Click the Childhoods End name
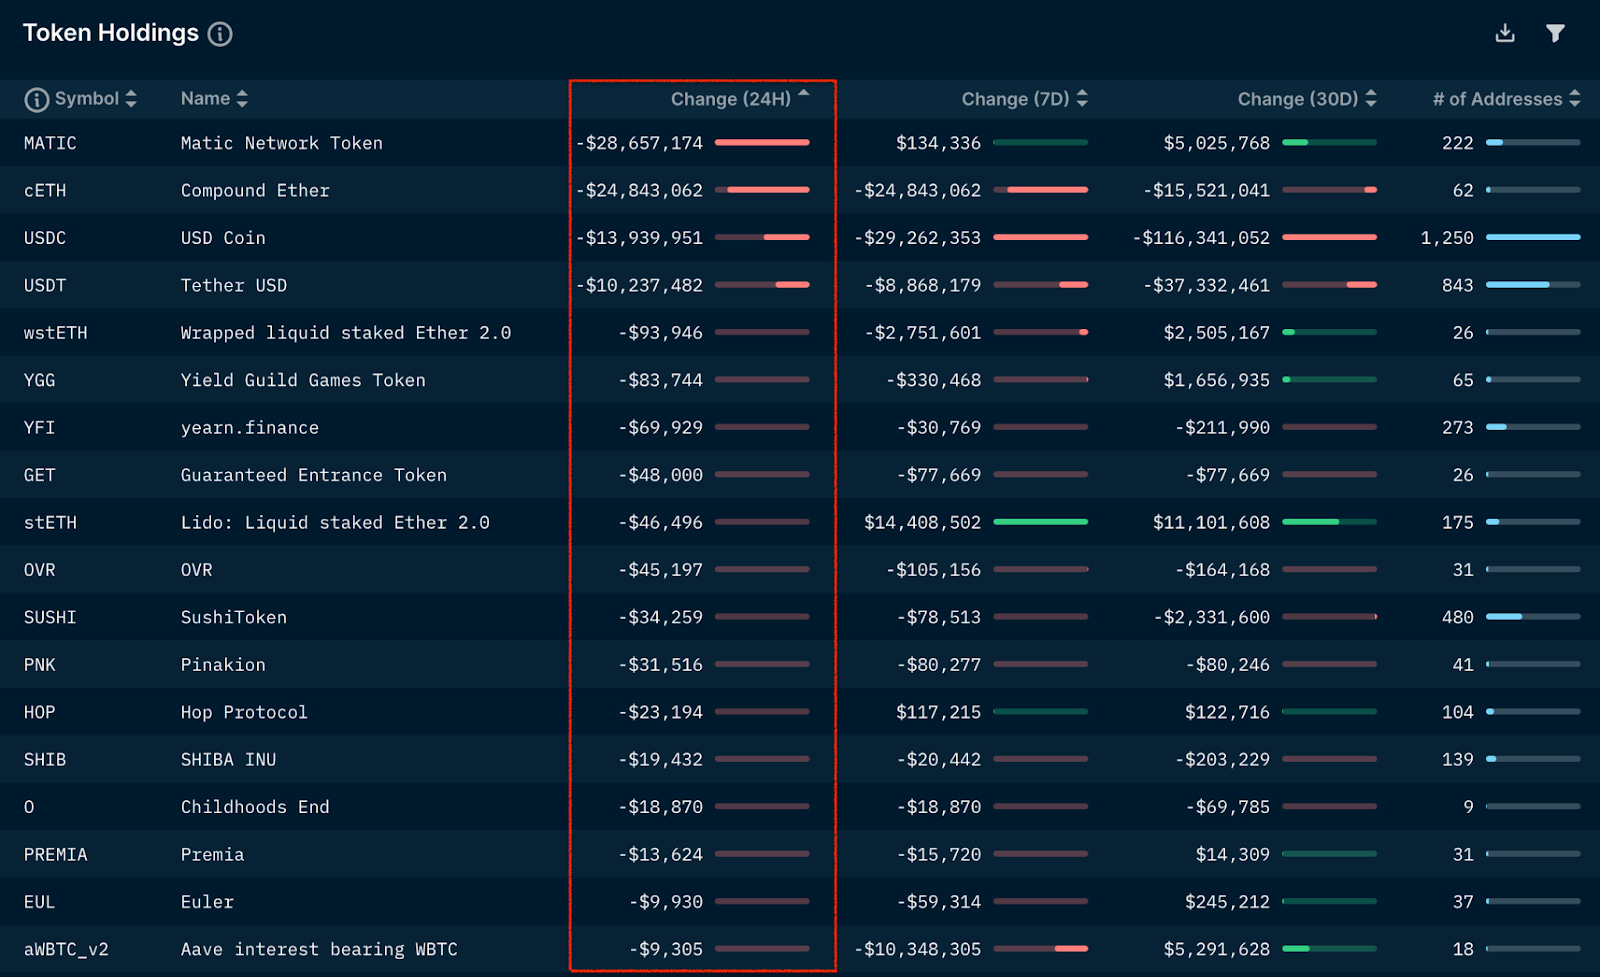Image resolution: width=1600 pixels, height=977 pixels. (x=255, y=807)
